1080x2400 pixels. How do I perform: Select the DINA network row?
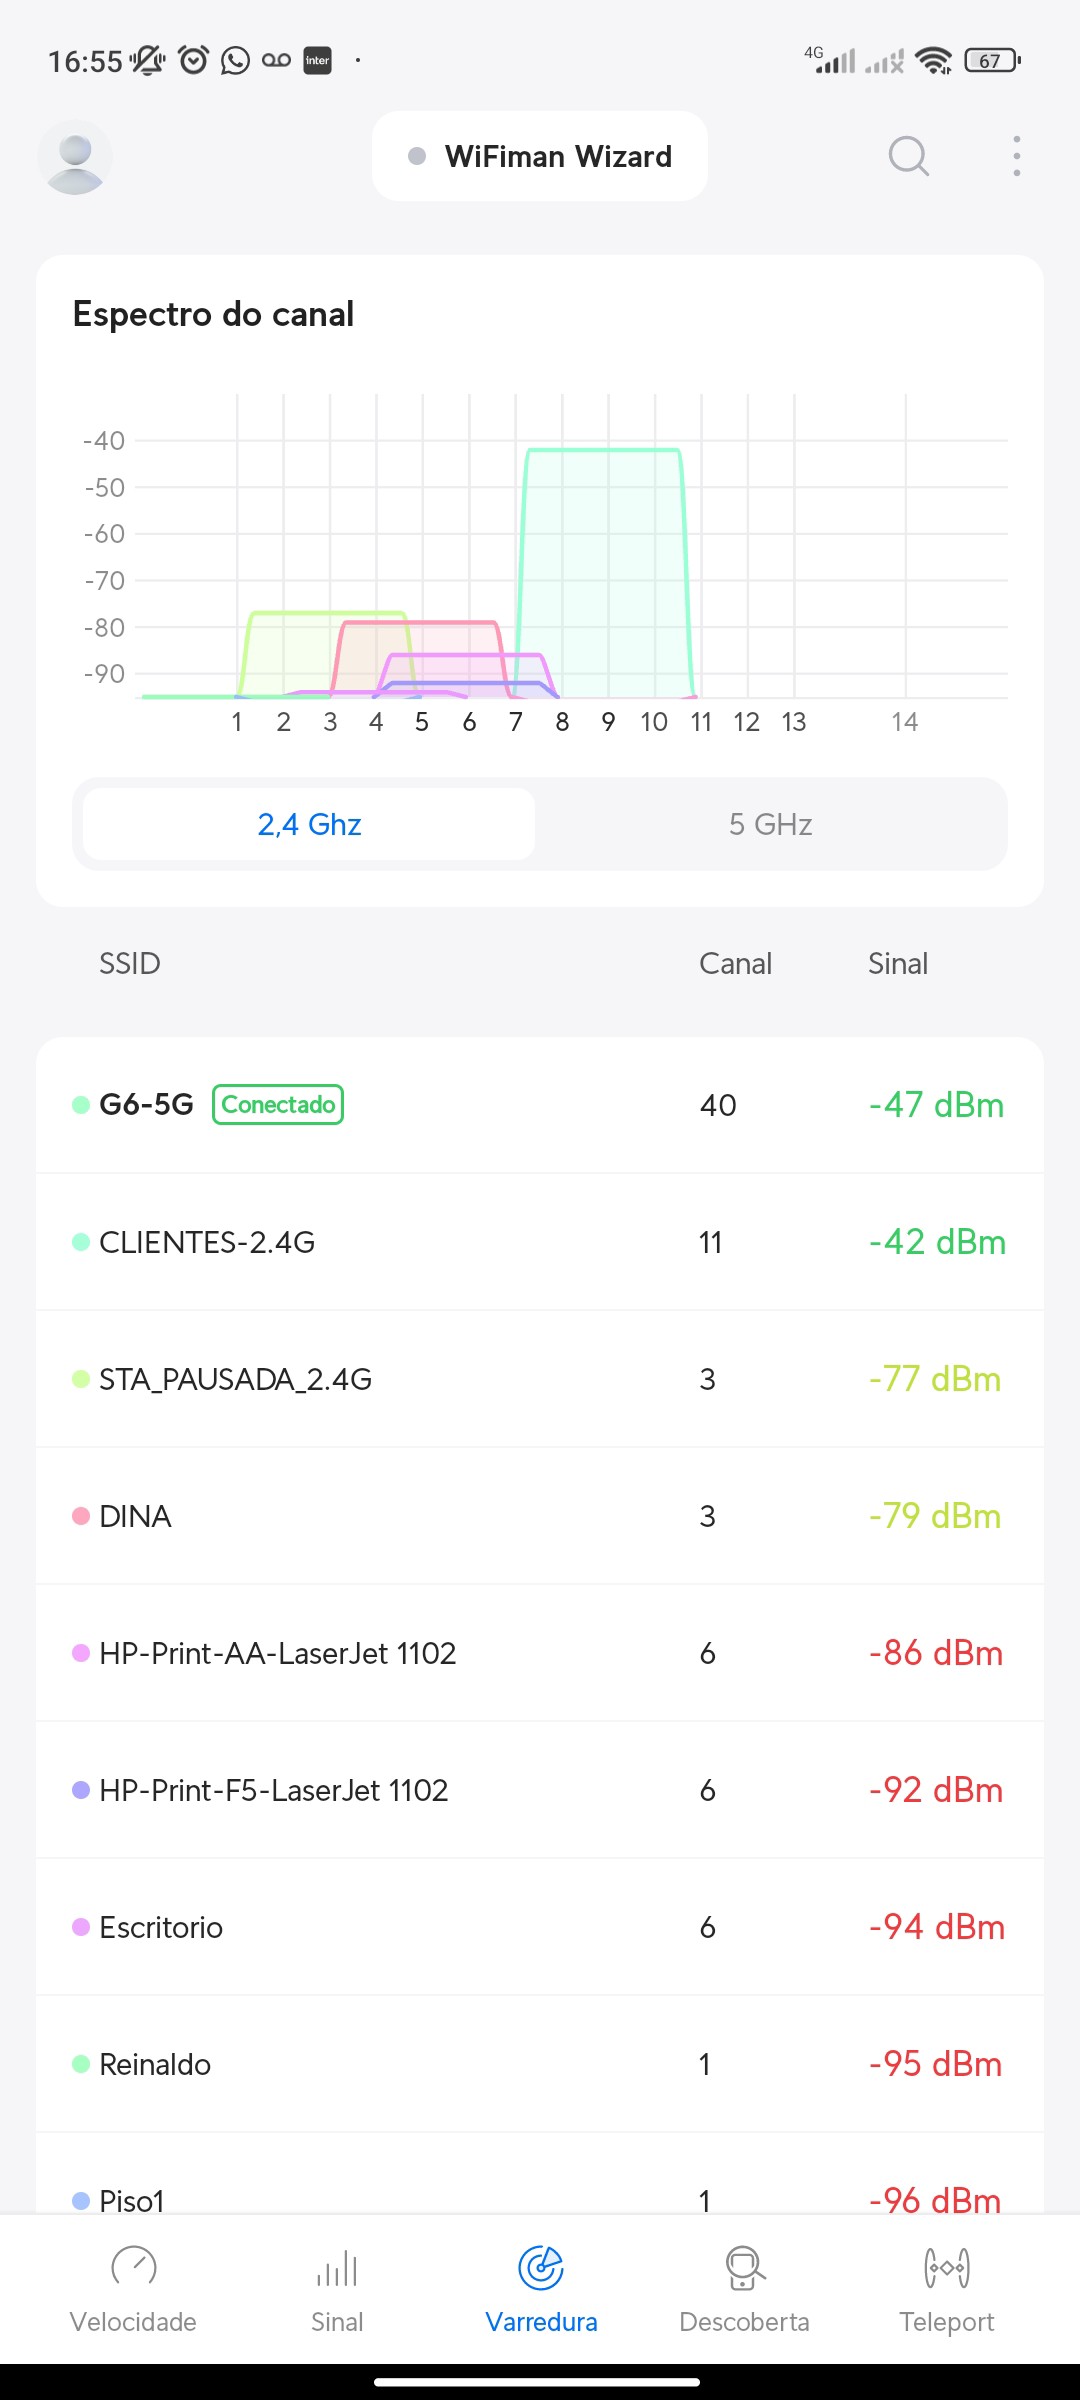coord(540,1516)
